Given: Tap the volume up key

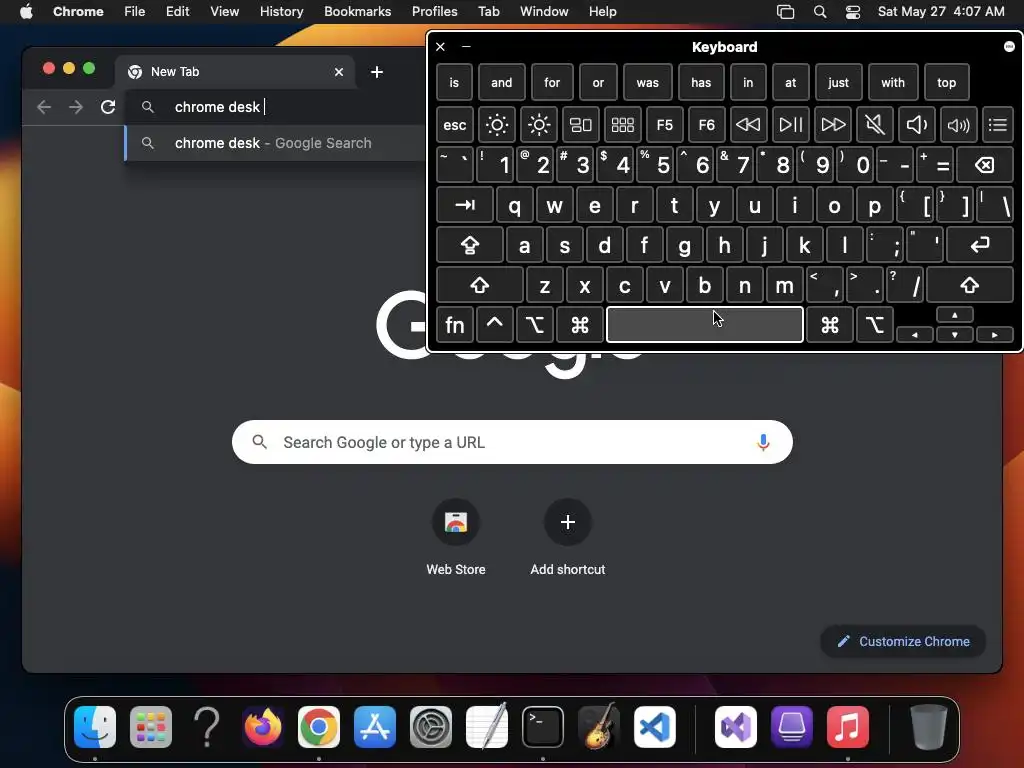Looking at the screenshot, I should point(958,124).
